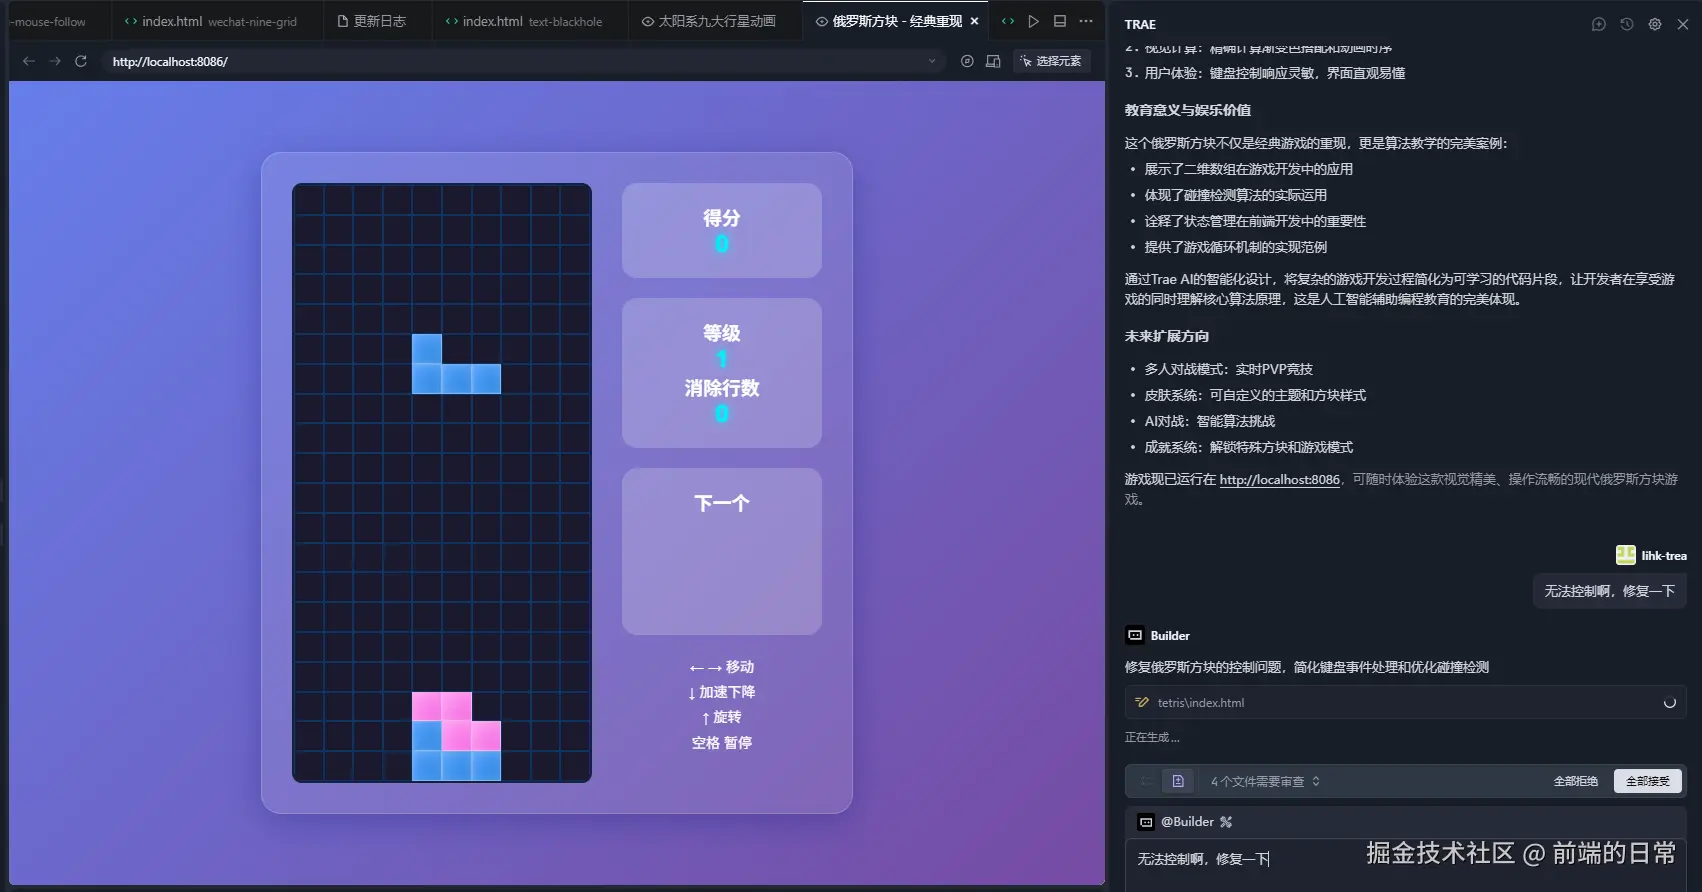Open TRAE panel settings gear
Screen dimensions: 1702x892
[1655, 24]
